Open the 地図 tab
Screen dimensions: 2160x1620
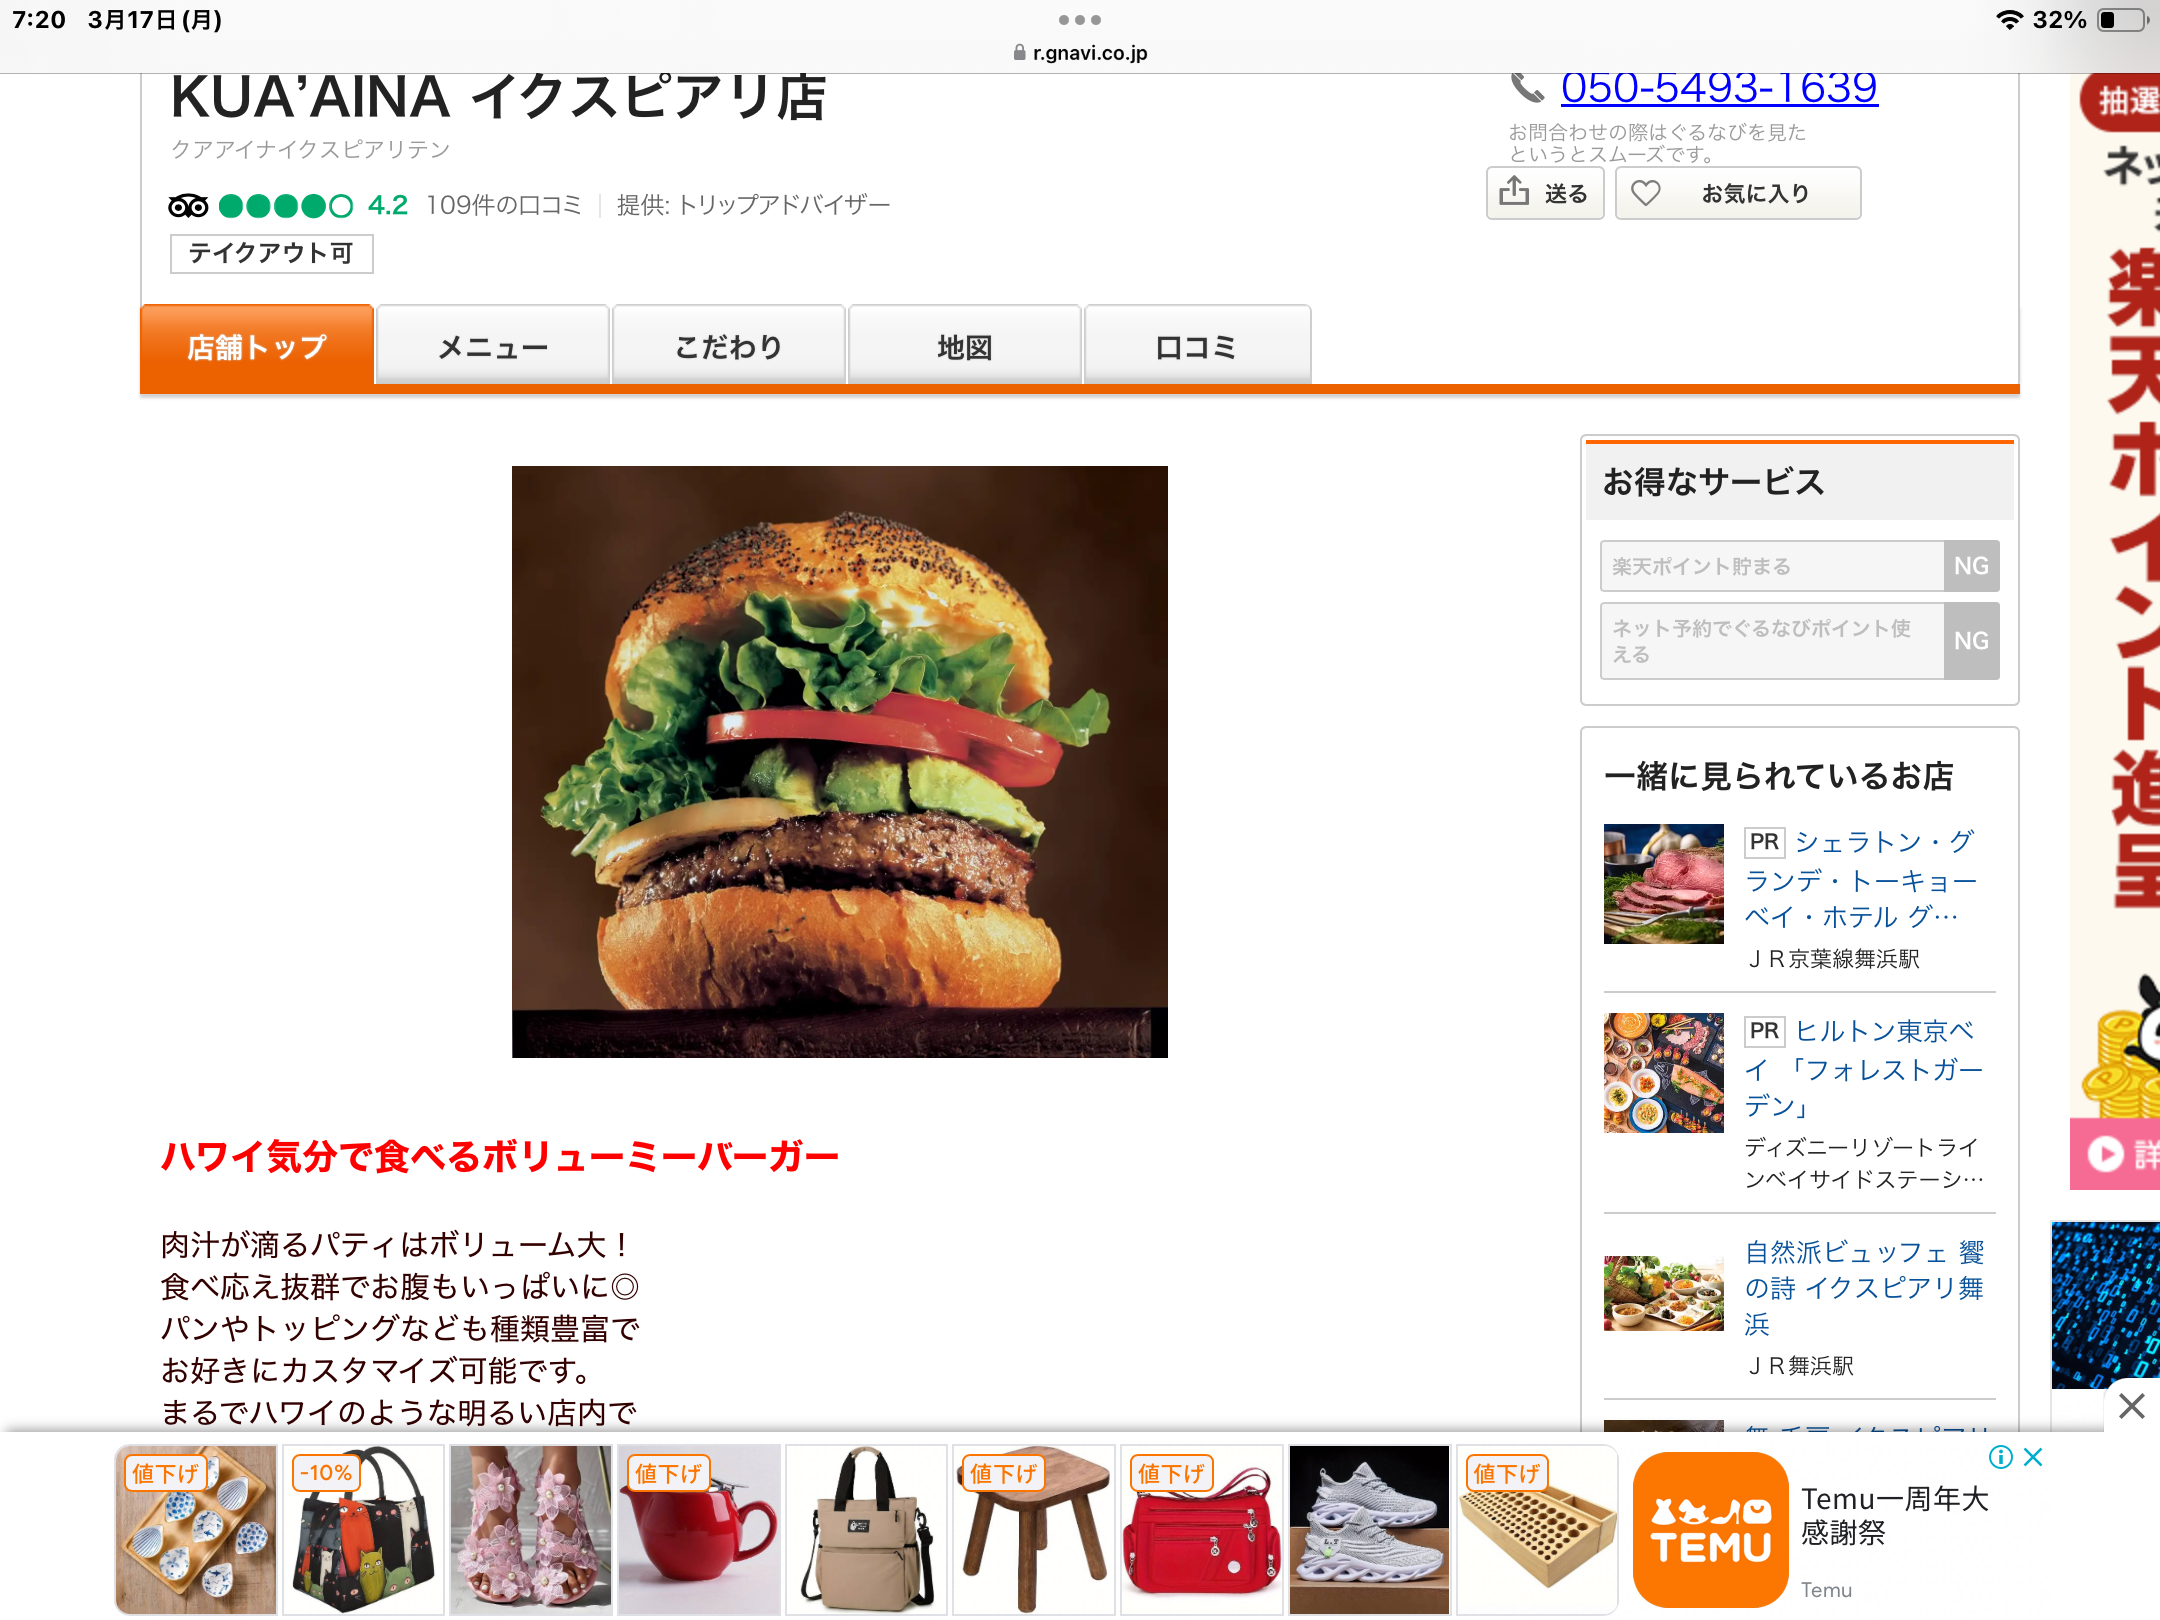click(x=965, y=346)
